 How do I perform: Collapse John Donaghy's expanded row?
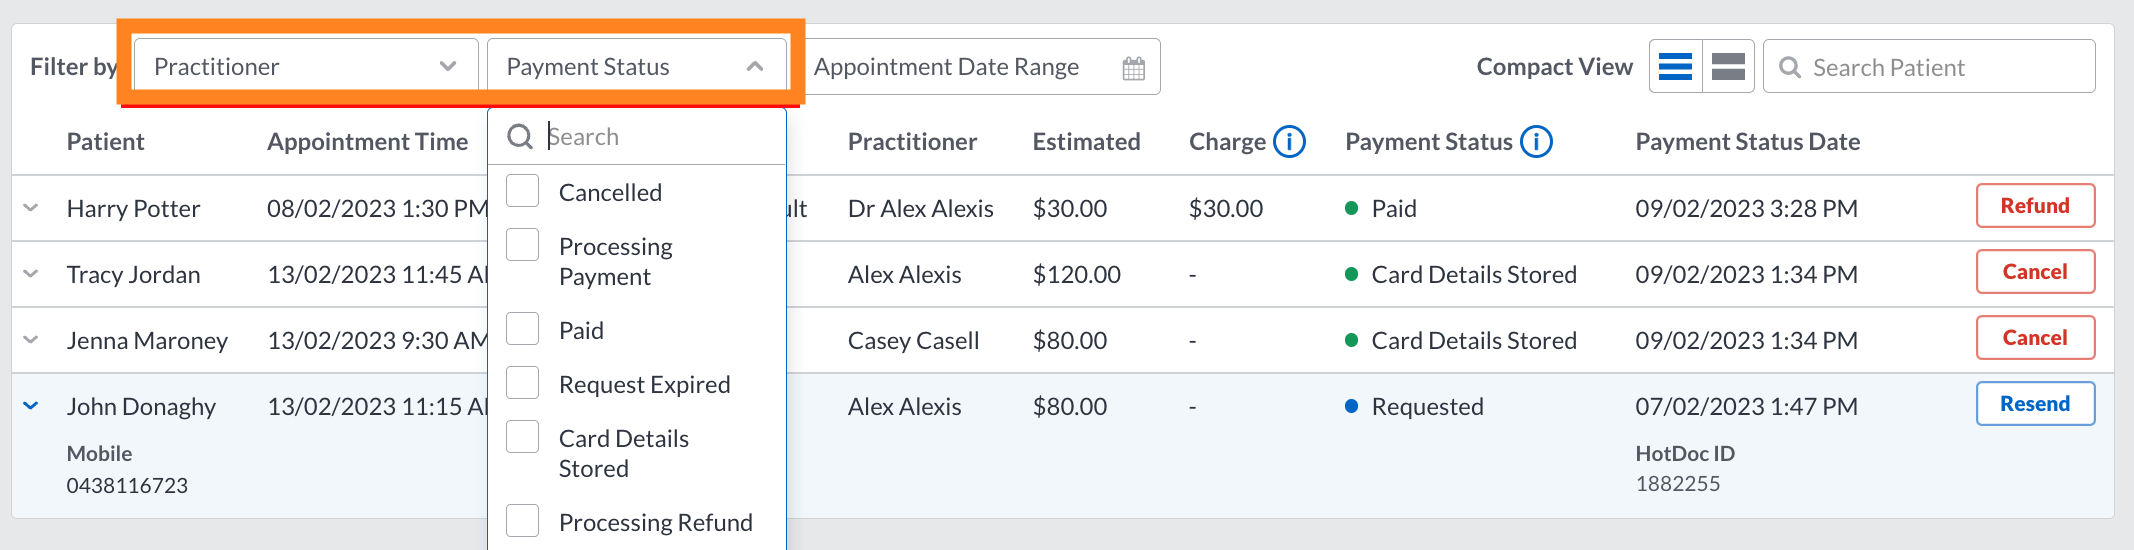[x=31, y=406]
